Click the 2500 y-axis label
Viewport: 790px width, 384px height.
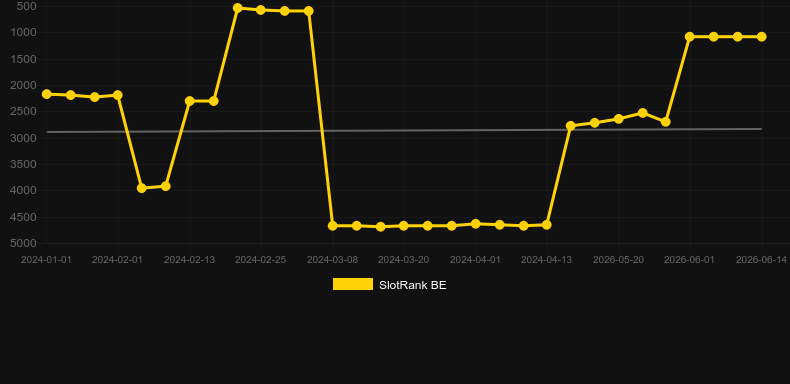23,111
